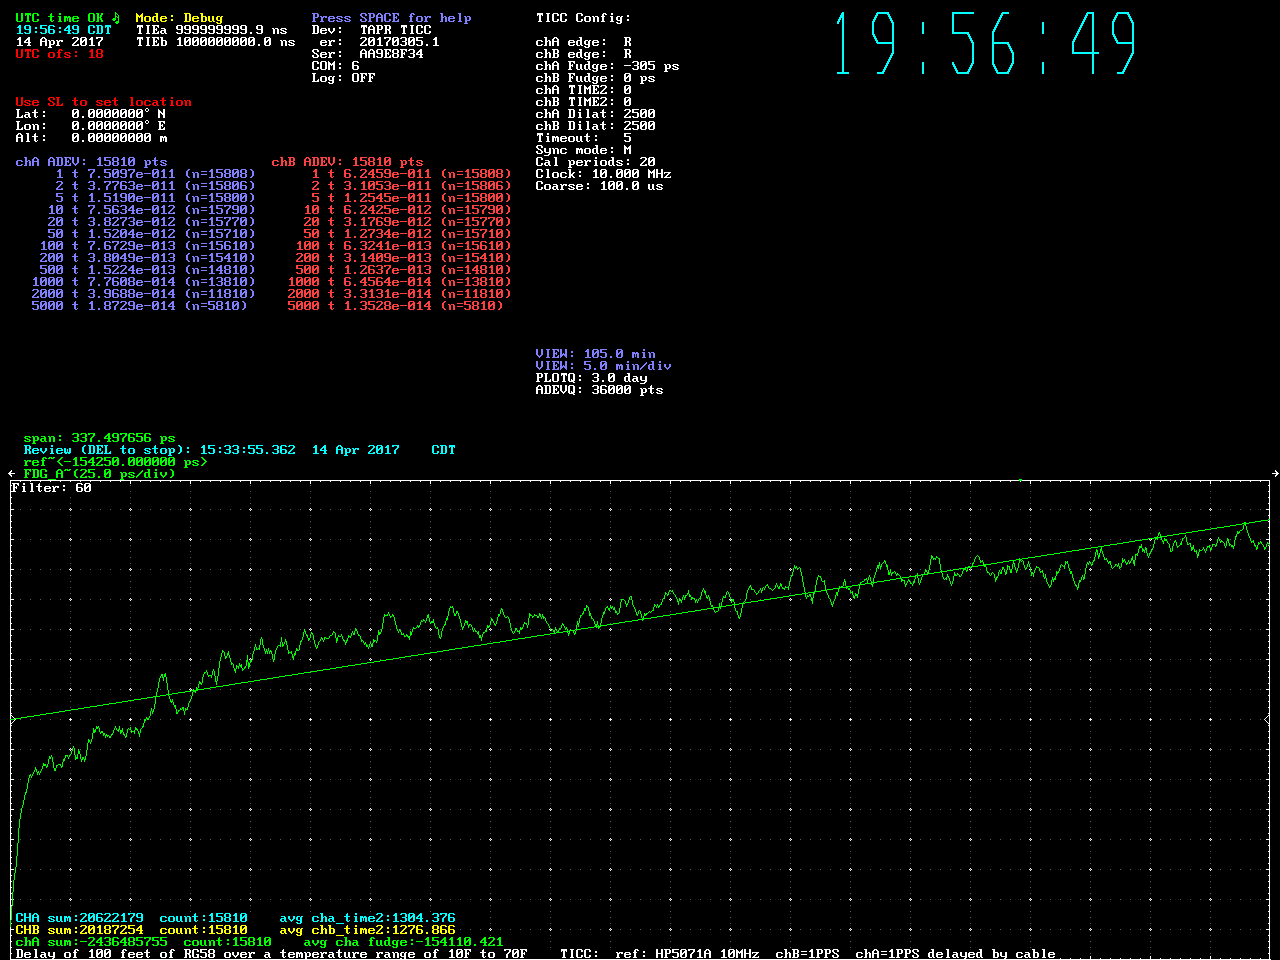Viewport: 1280px width, 960px height.
Task: Toggle the chA edge: R setting
Action: pos(583,42)
